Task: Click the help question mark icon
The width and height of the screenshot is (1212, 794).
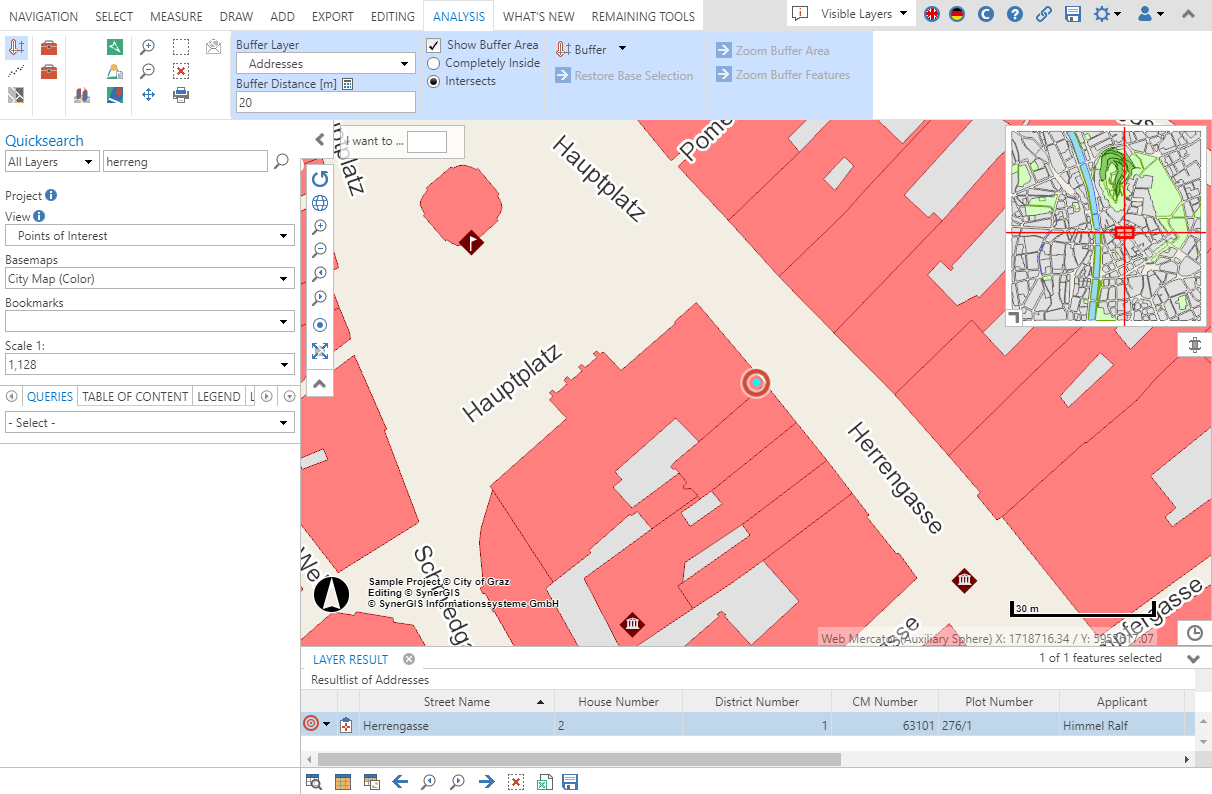Action: pyautogui.click(x=1015, y=14)
